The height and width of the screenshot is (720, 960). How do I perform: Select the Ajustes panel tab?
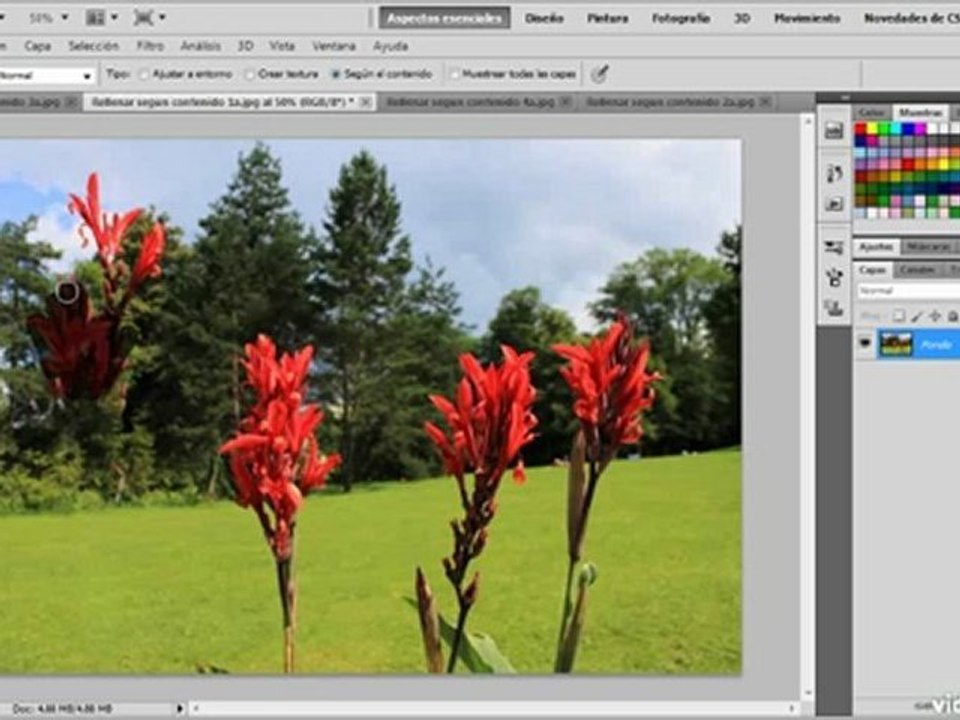tap(876, 247)
